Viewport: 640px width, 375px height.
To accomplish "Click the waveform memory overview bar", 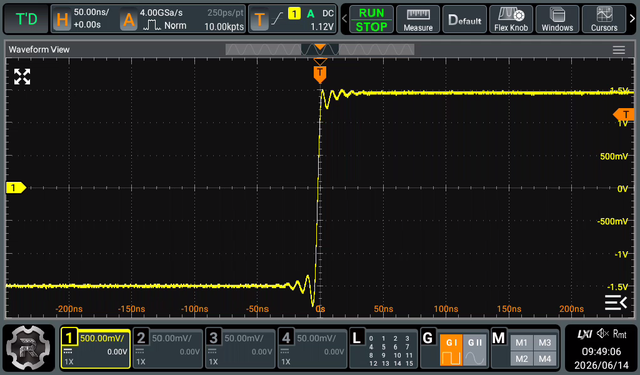I will [320, 49].
